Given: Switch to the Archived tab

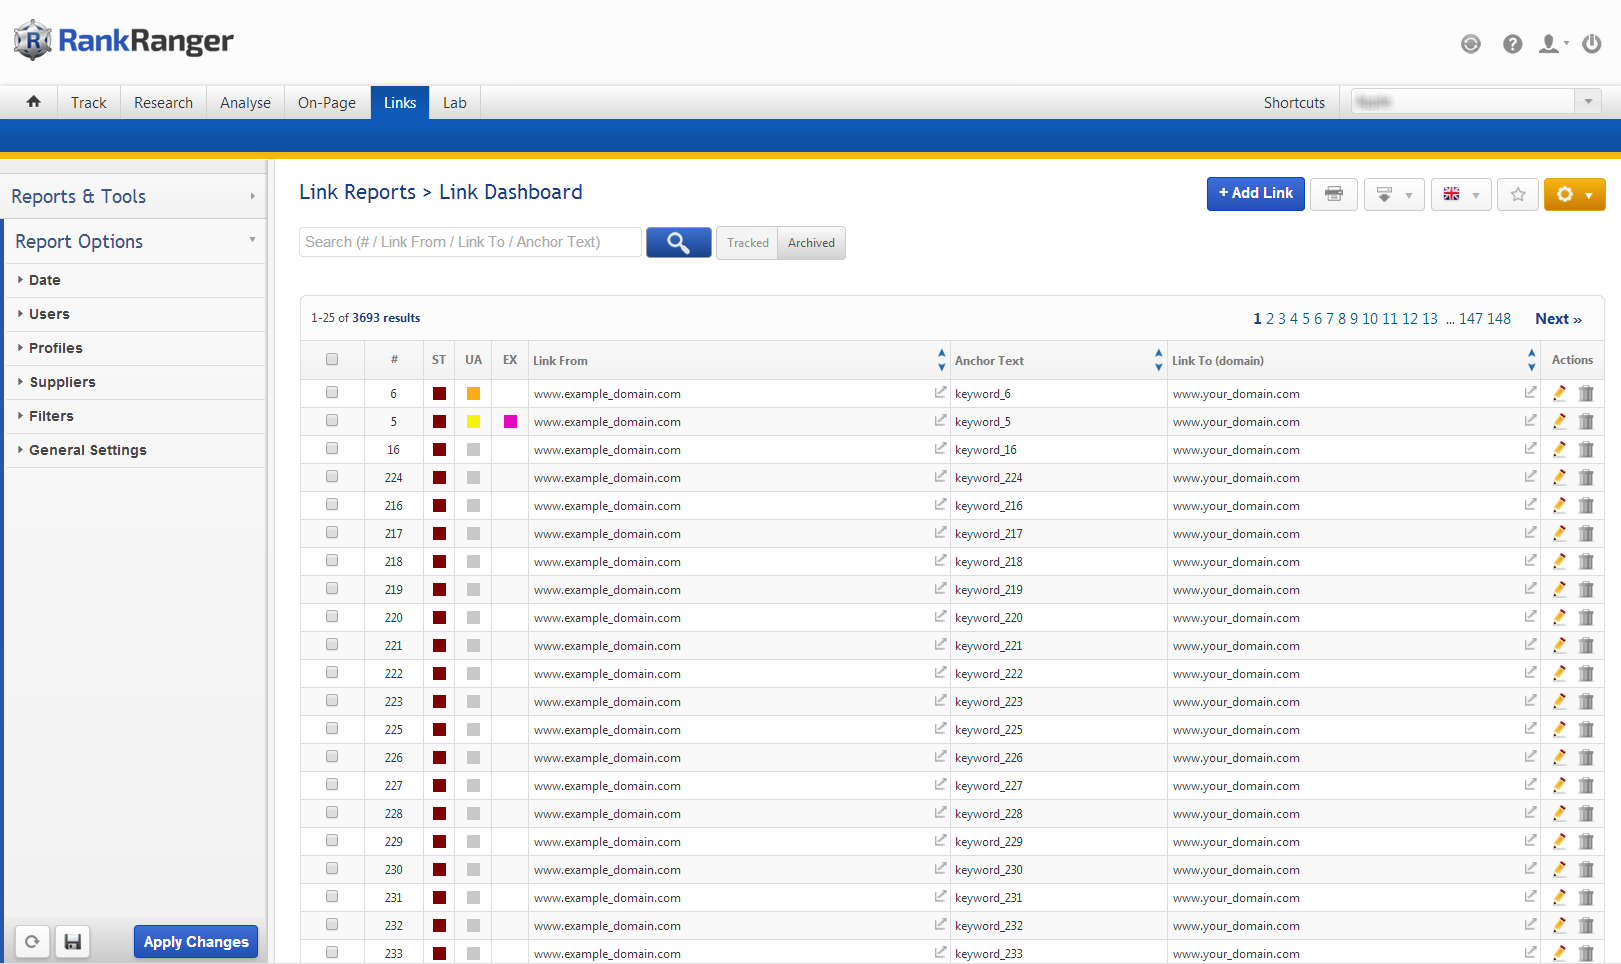Looking at the screenshot, I should coord(811,243).
